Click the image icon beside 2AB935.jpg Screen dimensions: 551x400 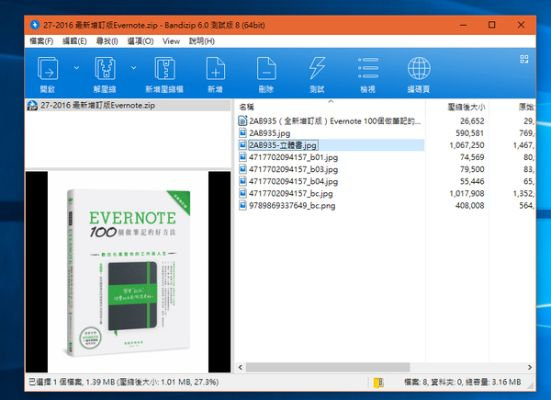point(242,133)
